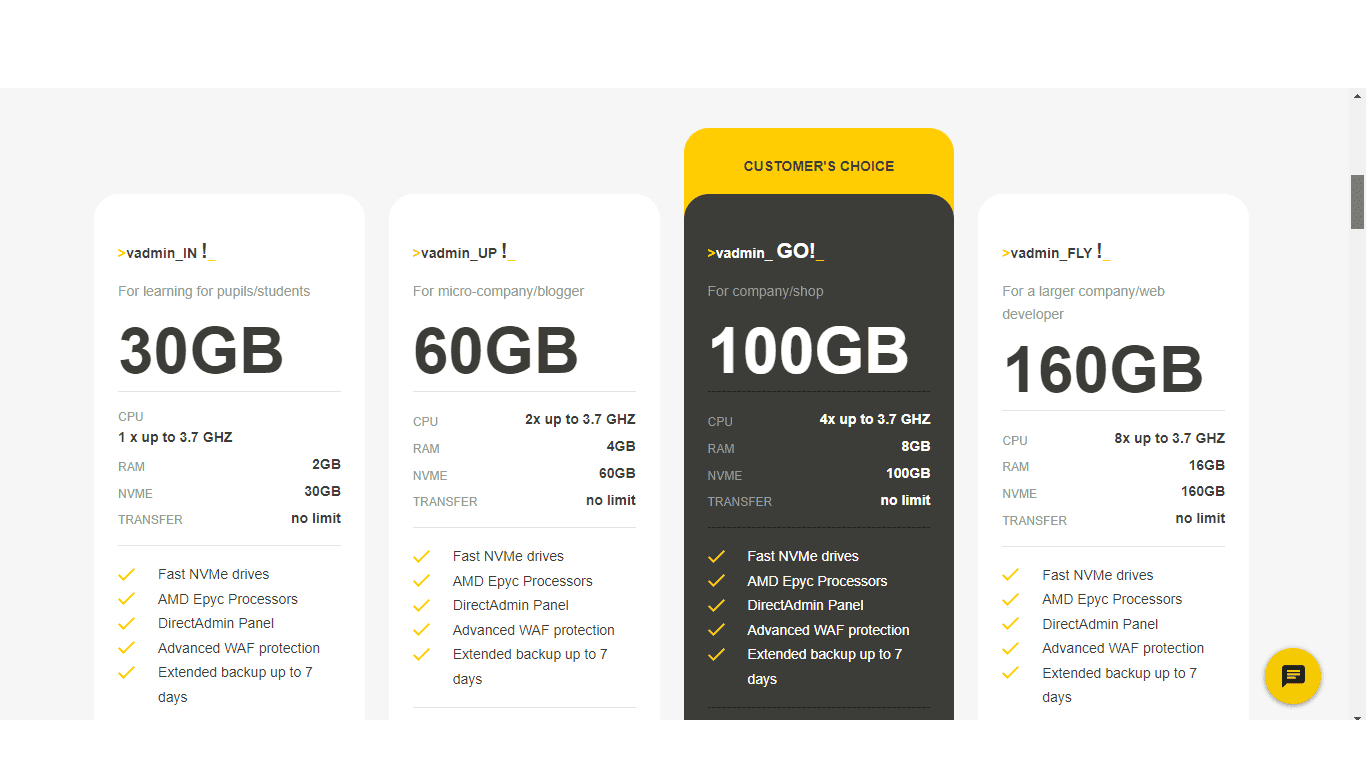This screenshot has height=768, width=1366.
Task: Click checkmark beside AMD Epyc Processors in vadmin_IN
Action: click(126, 599)
